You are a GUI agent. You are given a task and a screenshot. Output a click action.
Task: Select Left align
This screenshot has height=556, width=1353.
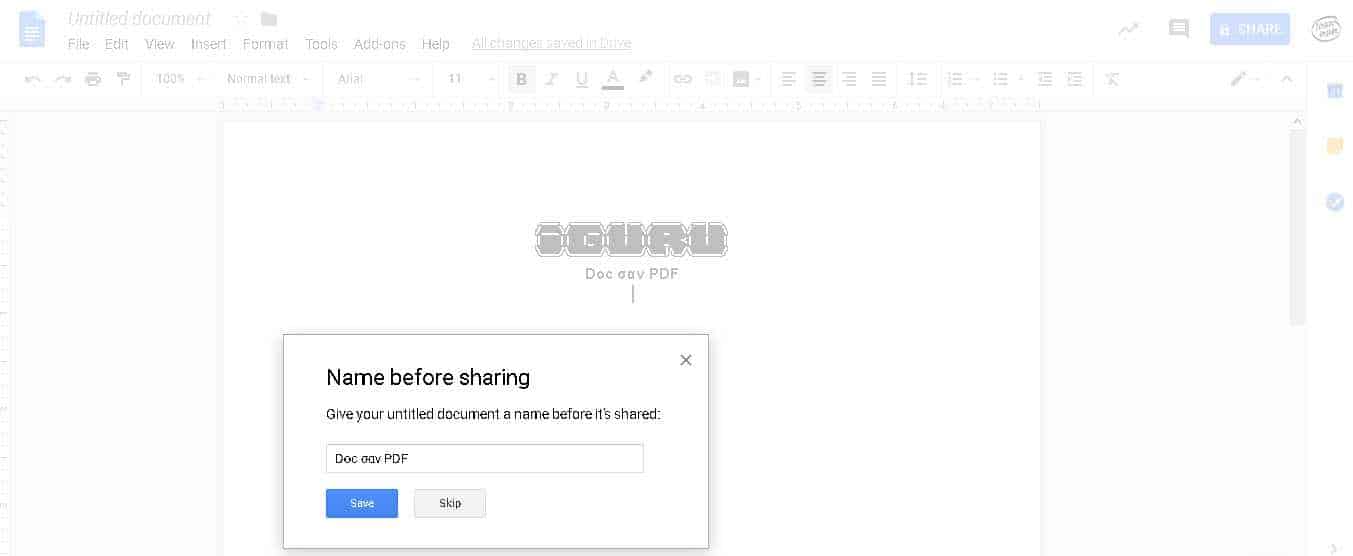789,79
